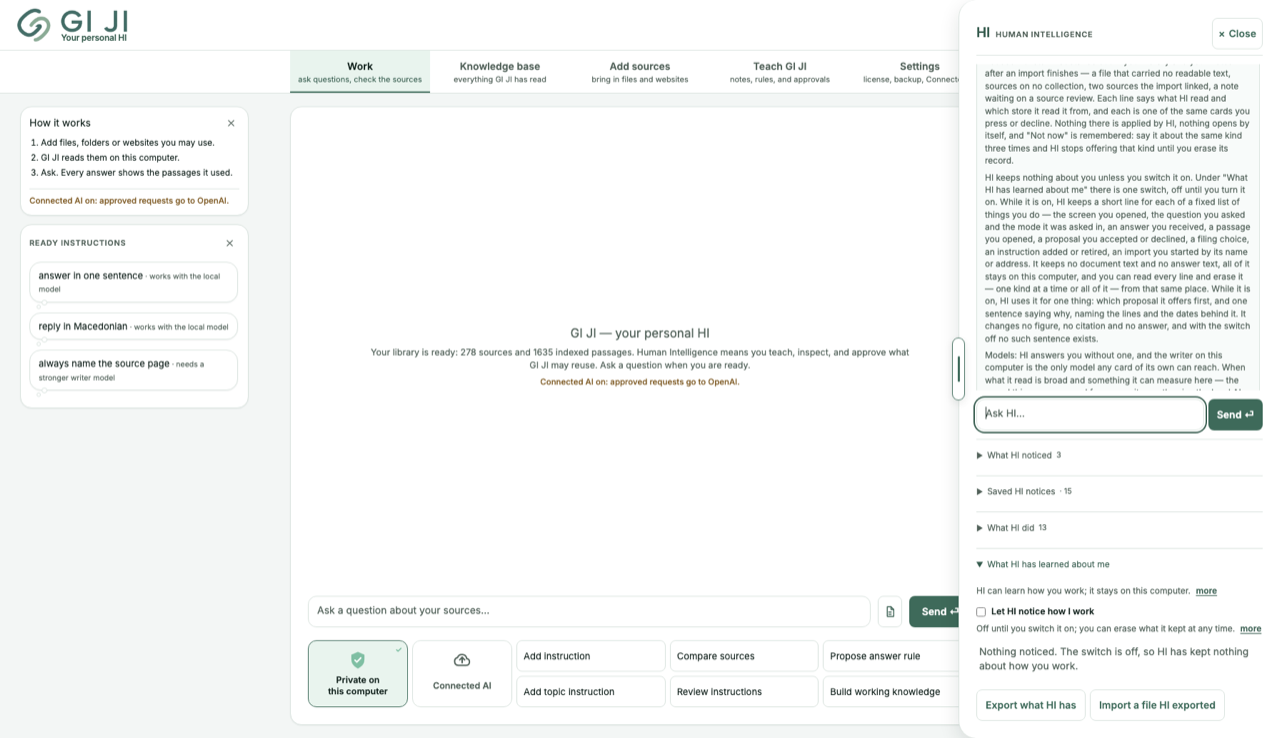Tick the Let HI notice how I work checkbox
Image resolution: width=1280 pixels, height=738 pixels.
tap(981, 612)
